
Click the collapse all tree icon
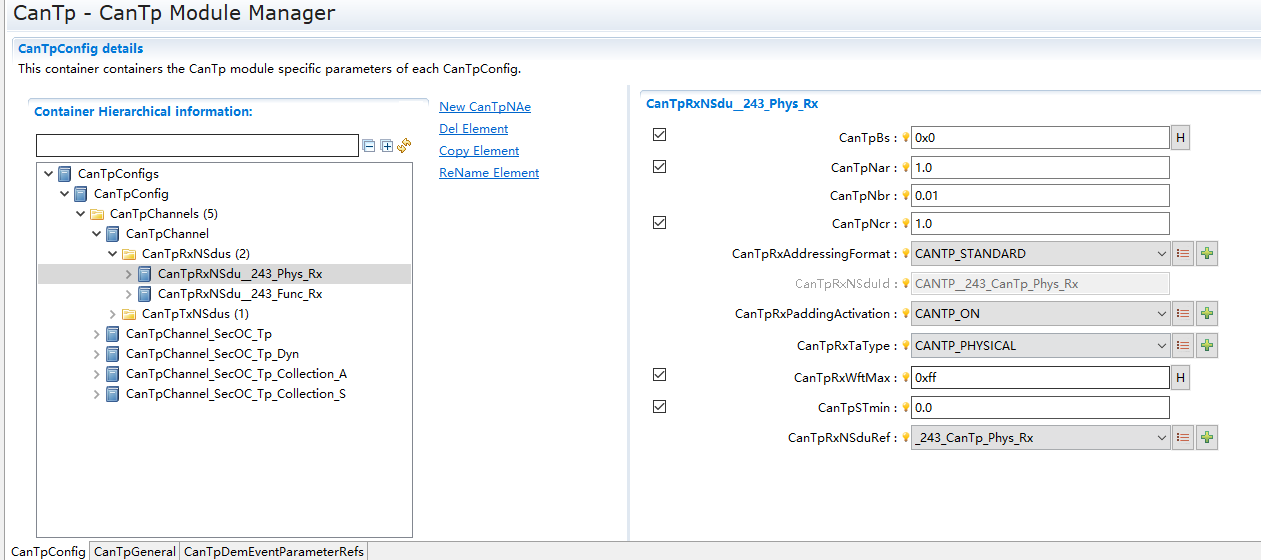(x=369, y=146)
